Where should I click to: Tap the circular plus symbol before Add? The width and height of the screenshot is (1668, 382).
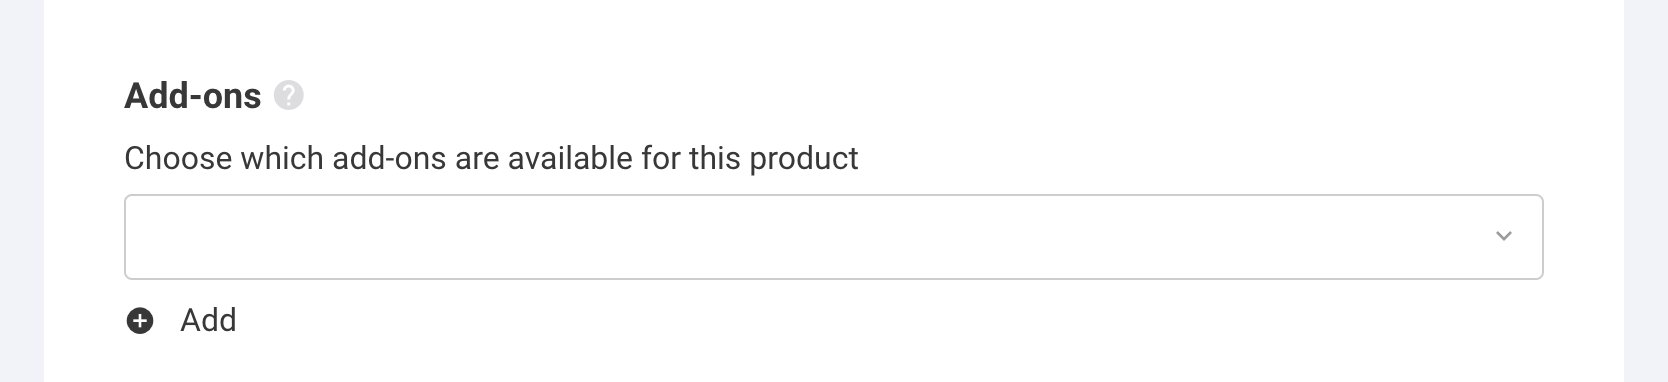coord(140,321)
